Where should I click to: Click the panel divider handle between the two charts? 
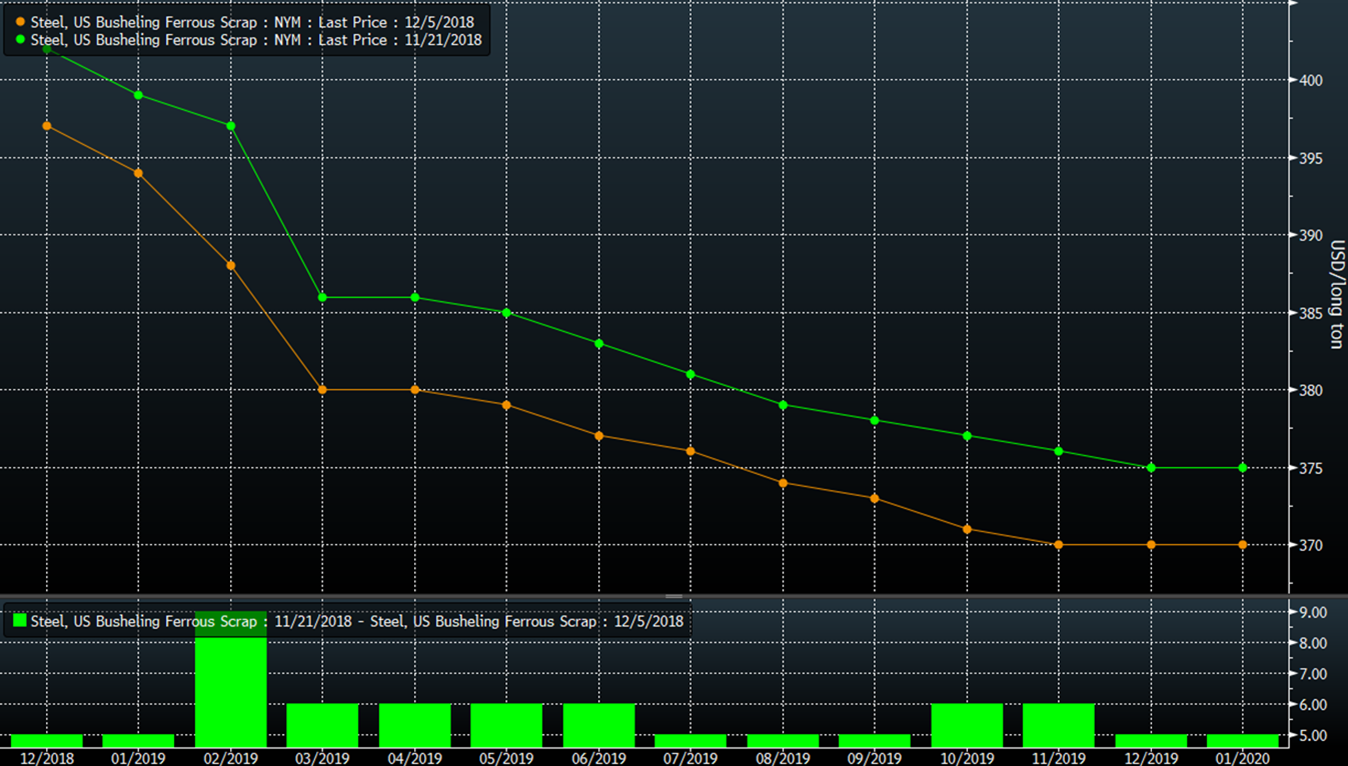tap(674, 596)
